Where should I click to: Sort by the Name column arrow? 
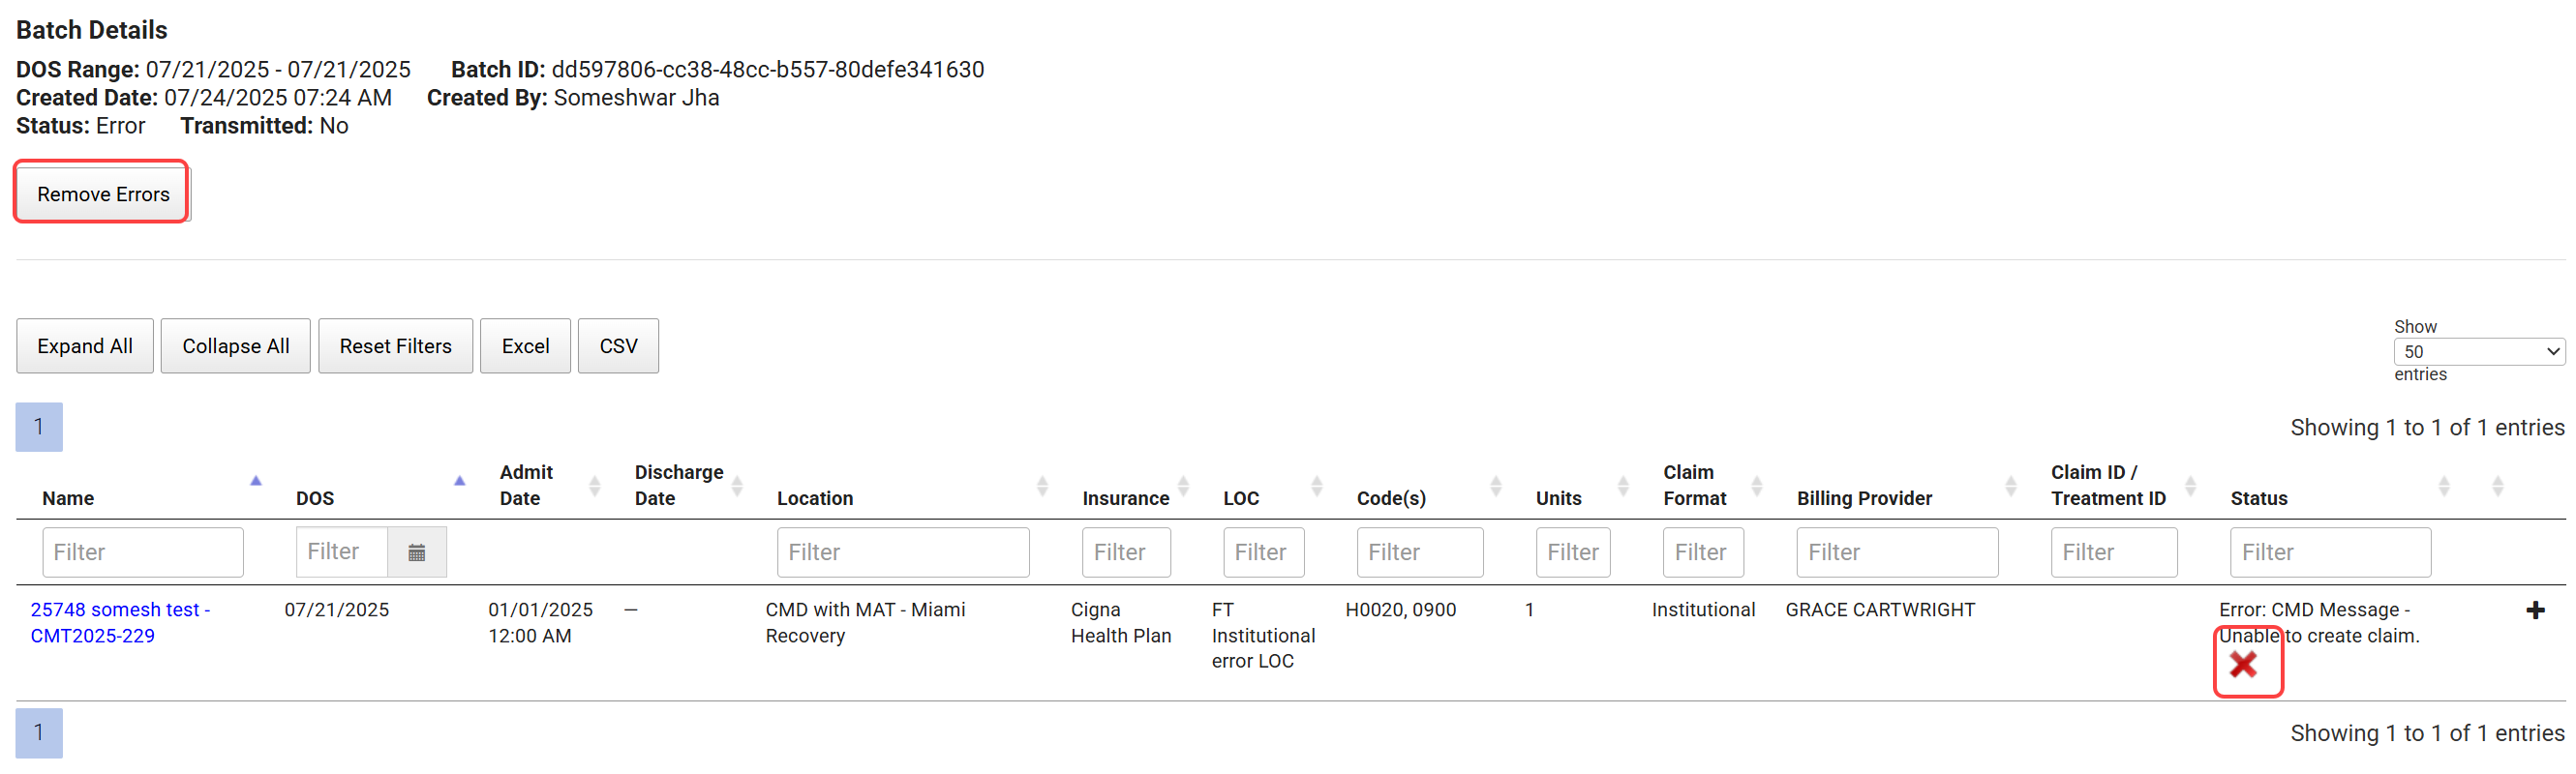(256, 481)
